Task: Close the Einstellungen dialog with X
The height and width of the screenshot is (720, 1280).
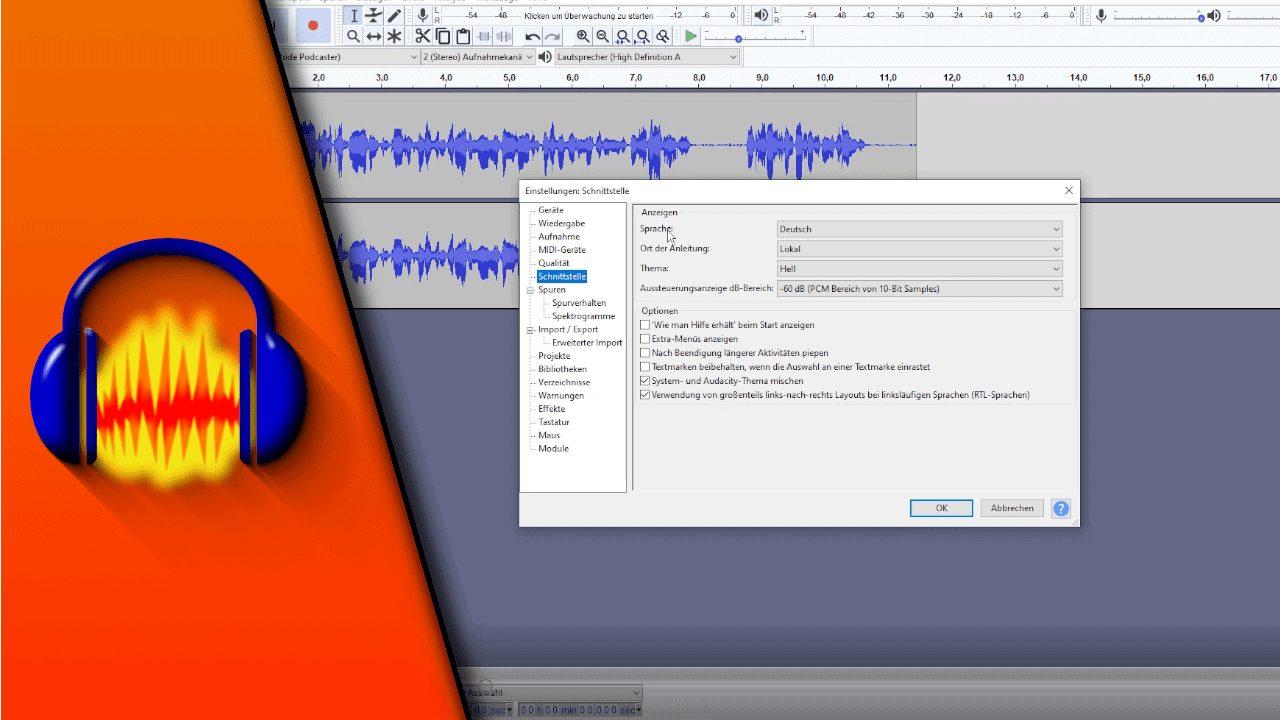Action: 1069,190
